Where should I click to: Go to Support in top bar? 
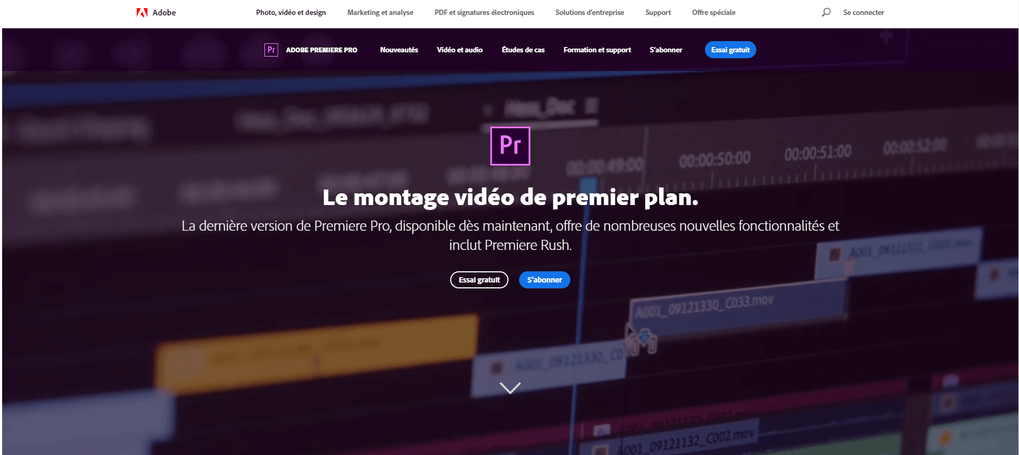(658, 12)
